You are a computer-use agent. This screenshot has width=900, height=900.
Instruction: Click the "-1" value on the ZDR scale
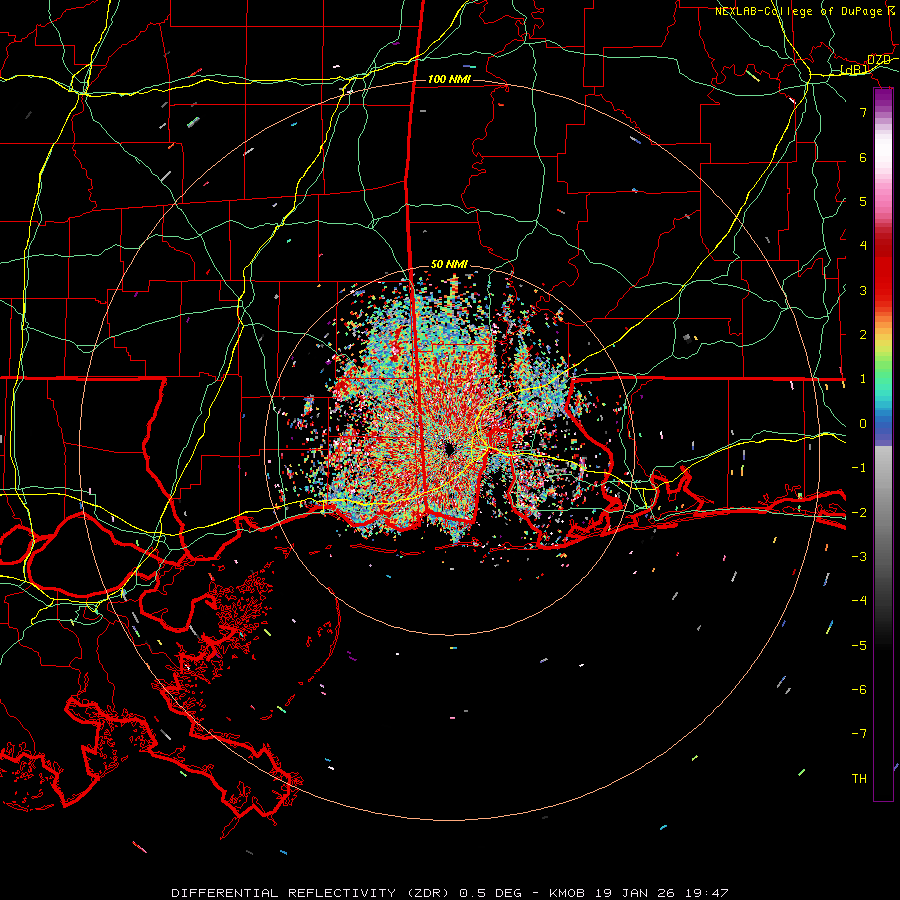coord(859,468)
